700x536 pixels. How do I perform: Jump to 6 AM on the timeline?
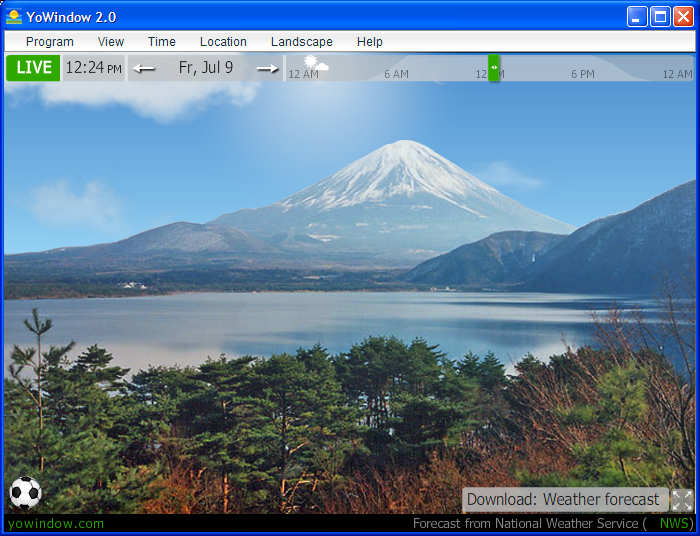coord(396,74)
